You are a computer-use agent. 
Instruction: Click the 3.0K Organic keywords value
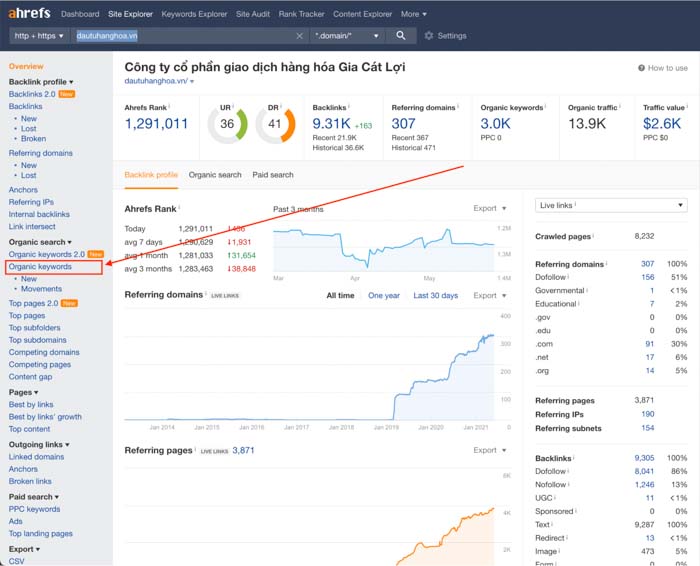(495, 123)
